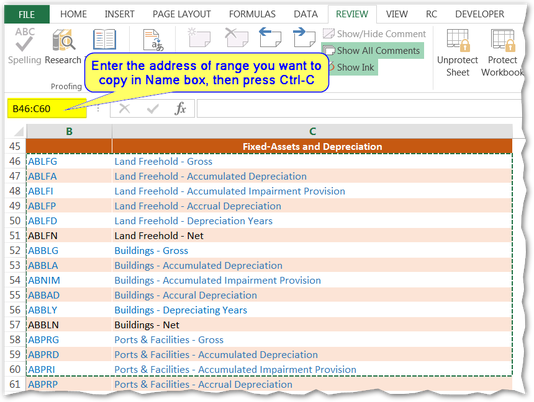Click the Protect Workbook button
The height and width of the screenshot is (402, 534).
click(502, 53)
